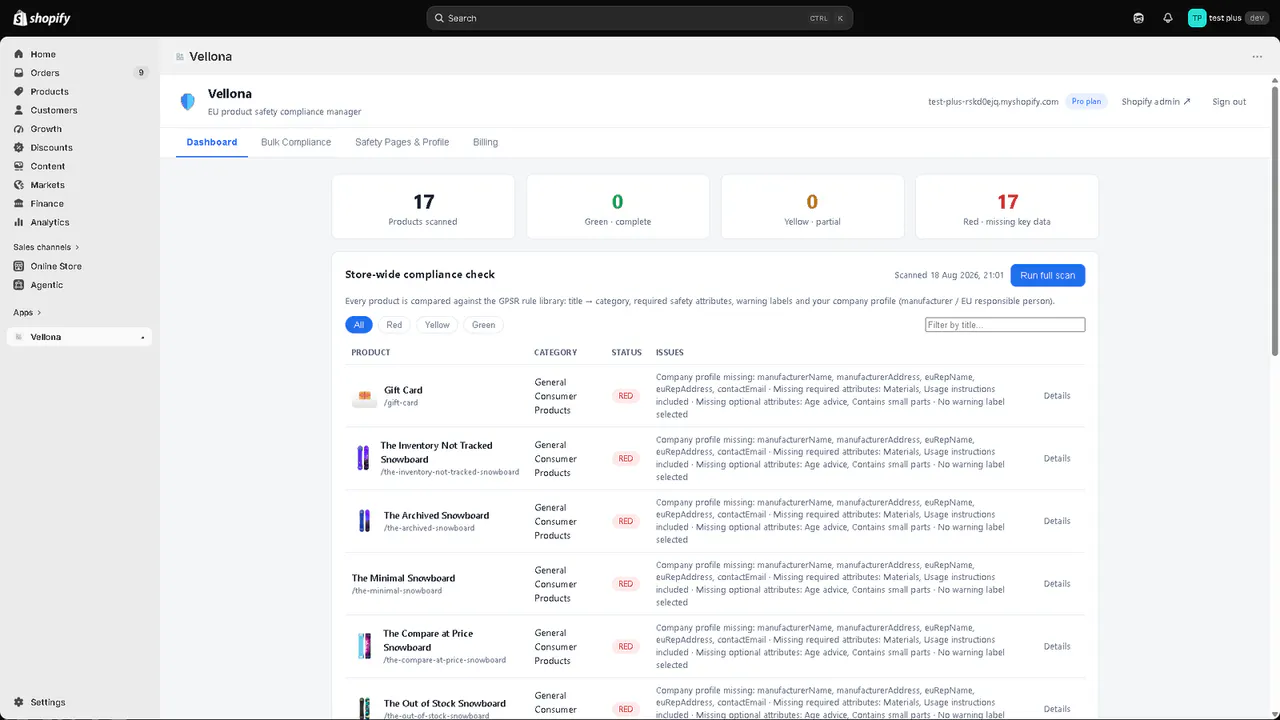
Task: Open Orders in sidebar
Action: (x=45, y=73)
